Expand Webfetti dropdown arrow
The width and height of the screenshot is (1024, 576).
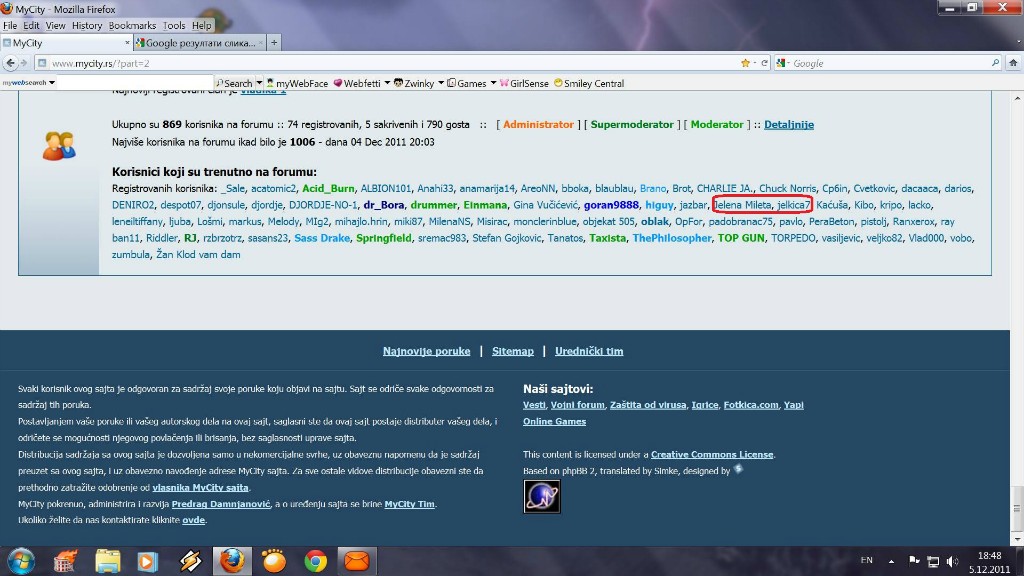coord(387,84)
